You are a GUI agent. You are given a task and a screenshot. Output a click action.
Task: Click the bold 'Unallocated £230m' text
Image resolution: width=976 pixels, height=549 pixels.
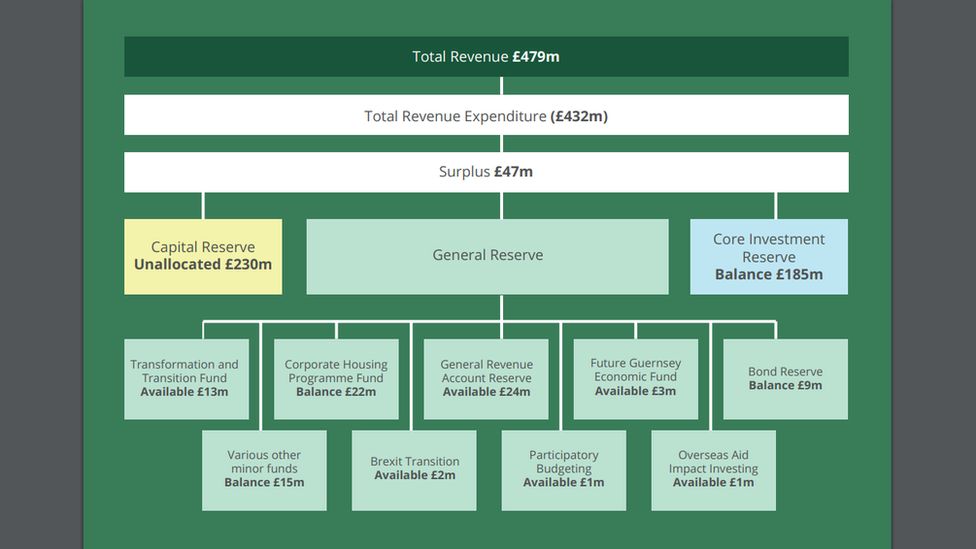[x=203, y=265]
